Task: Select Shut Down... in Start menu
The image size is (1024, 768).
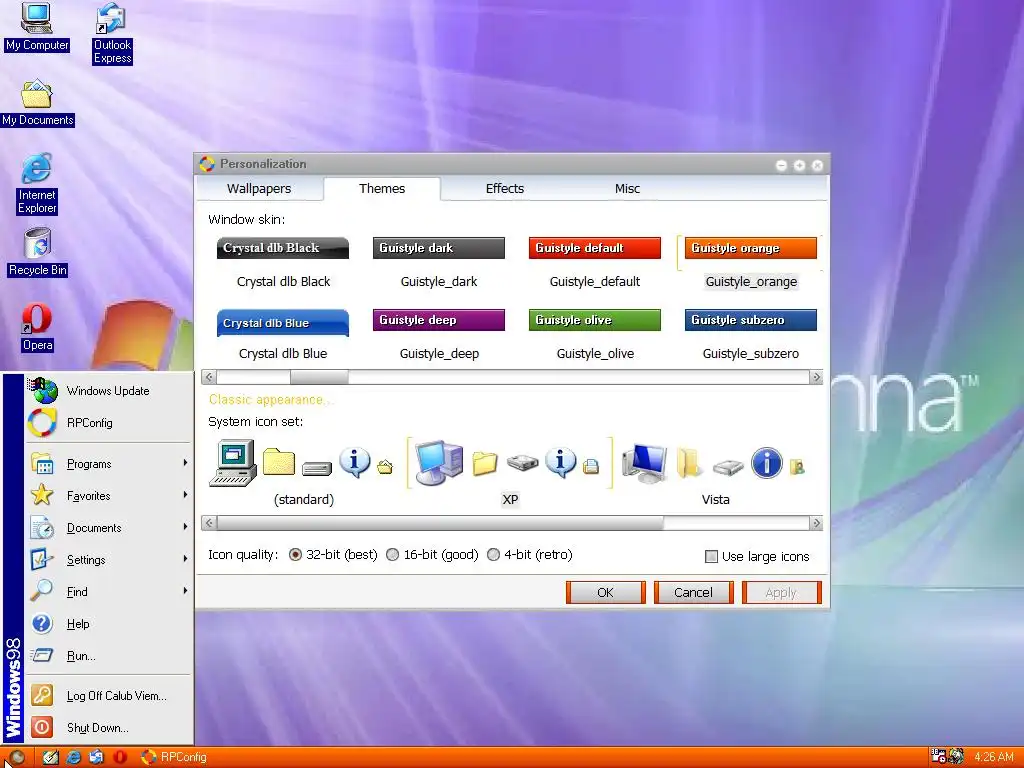Action: pyautogui.click(x=108, y=728)
